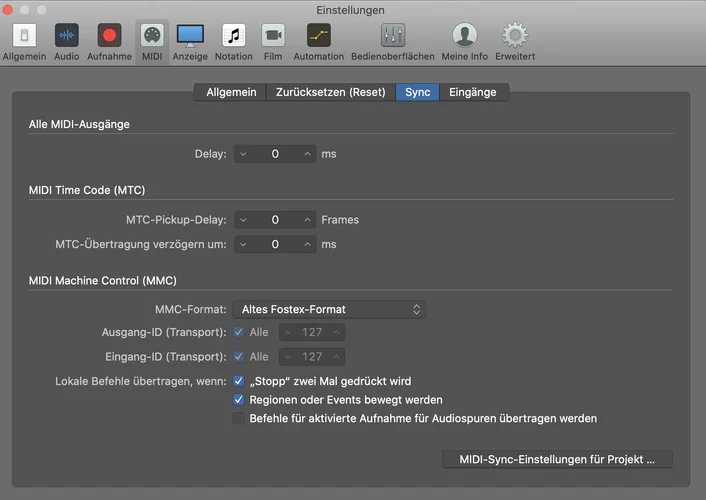The image size is (706, 500).
Task: Increase the MTC-Pickup-Delay frames value
Action: (x=307, y=220)
